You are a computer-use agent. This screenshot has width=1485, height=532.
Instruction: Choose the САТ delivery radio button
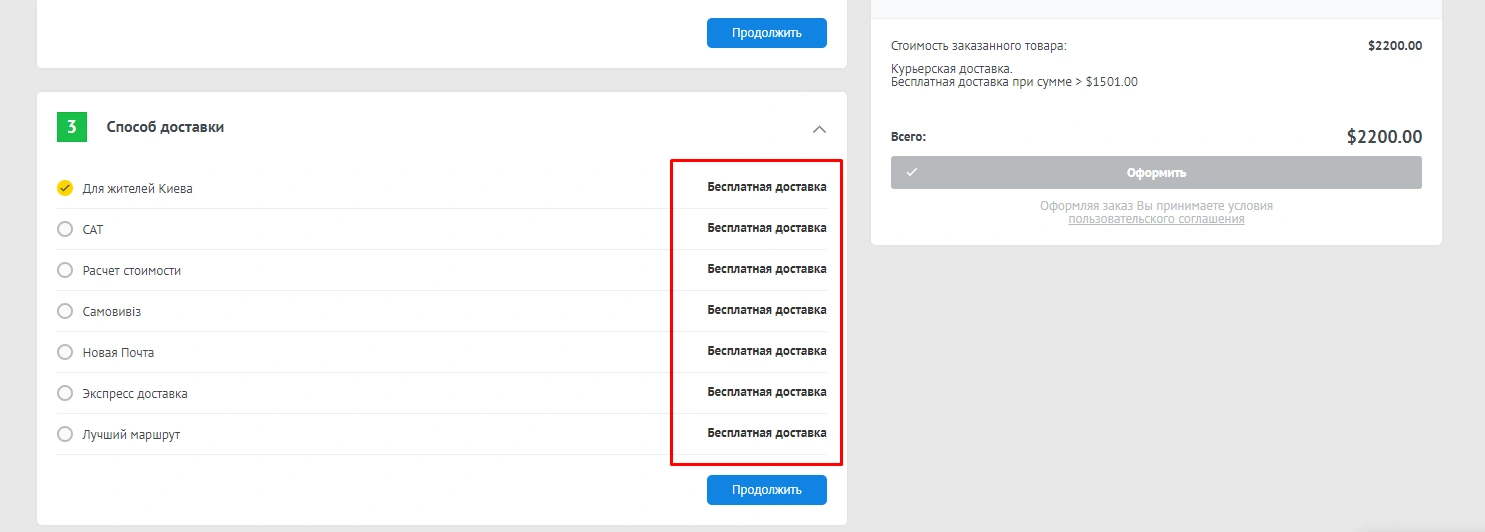click(65, 229)
